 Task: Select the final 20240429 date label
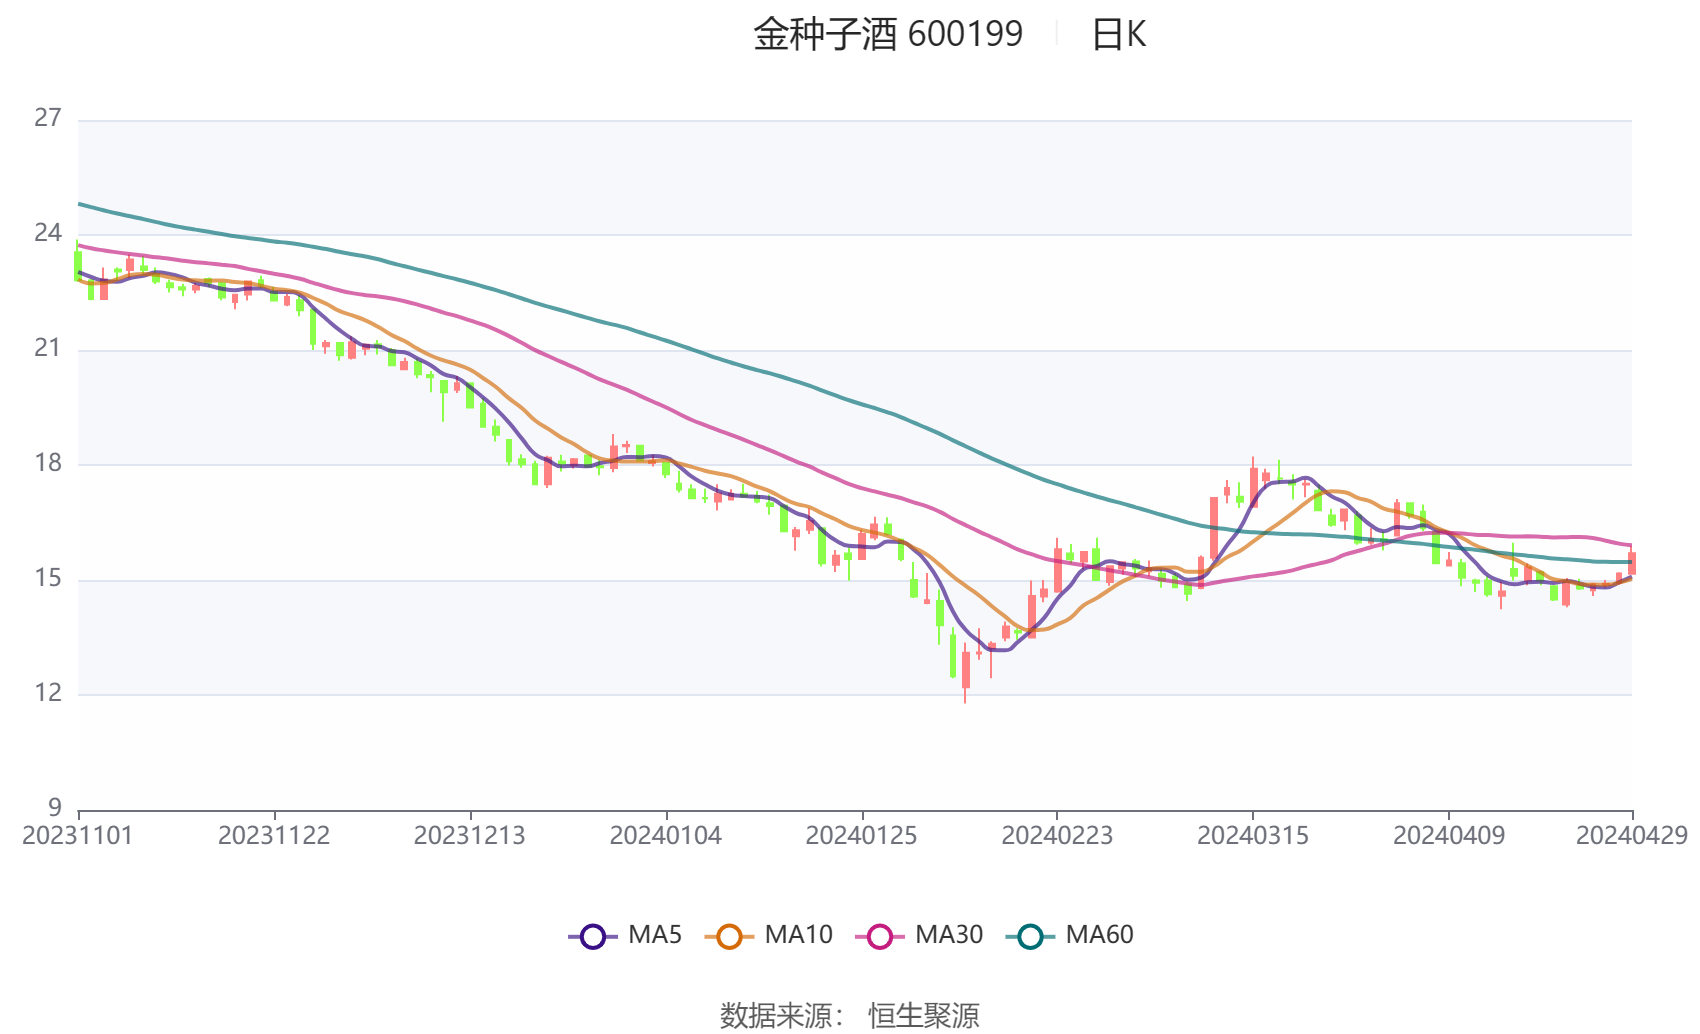(x=1631, y=836)
